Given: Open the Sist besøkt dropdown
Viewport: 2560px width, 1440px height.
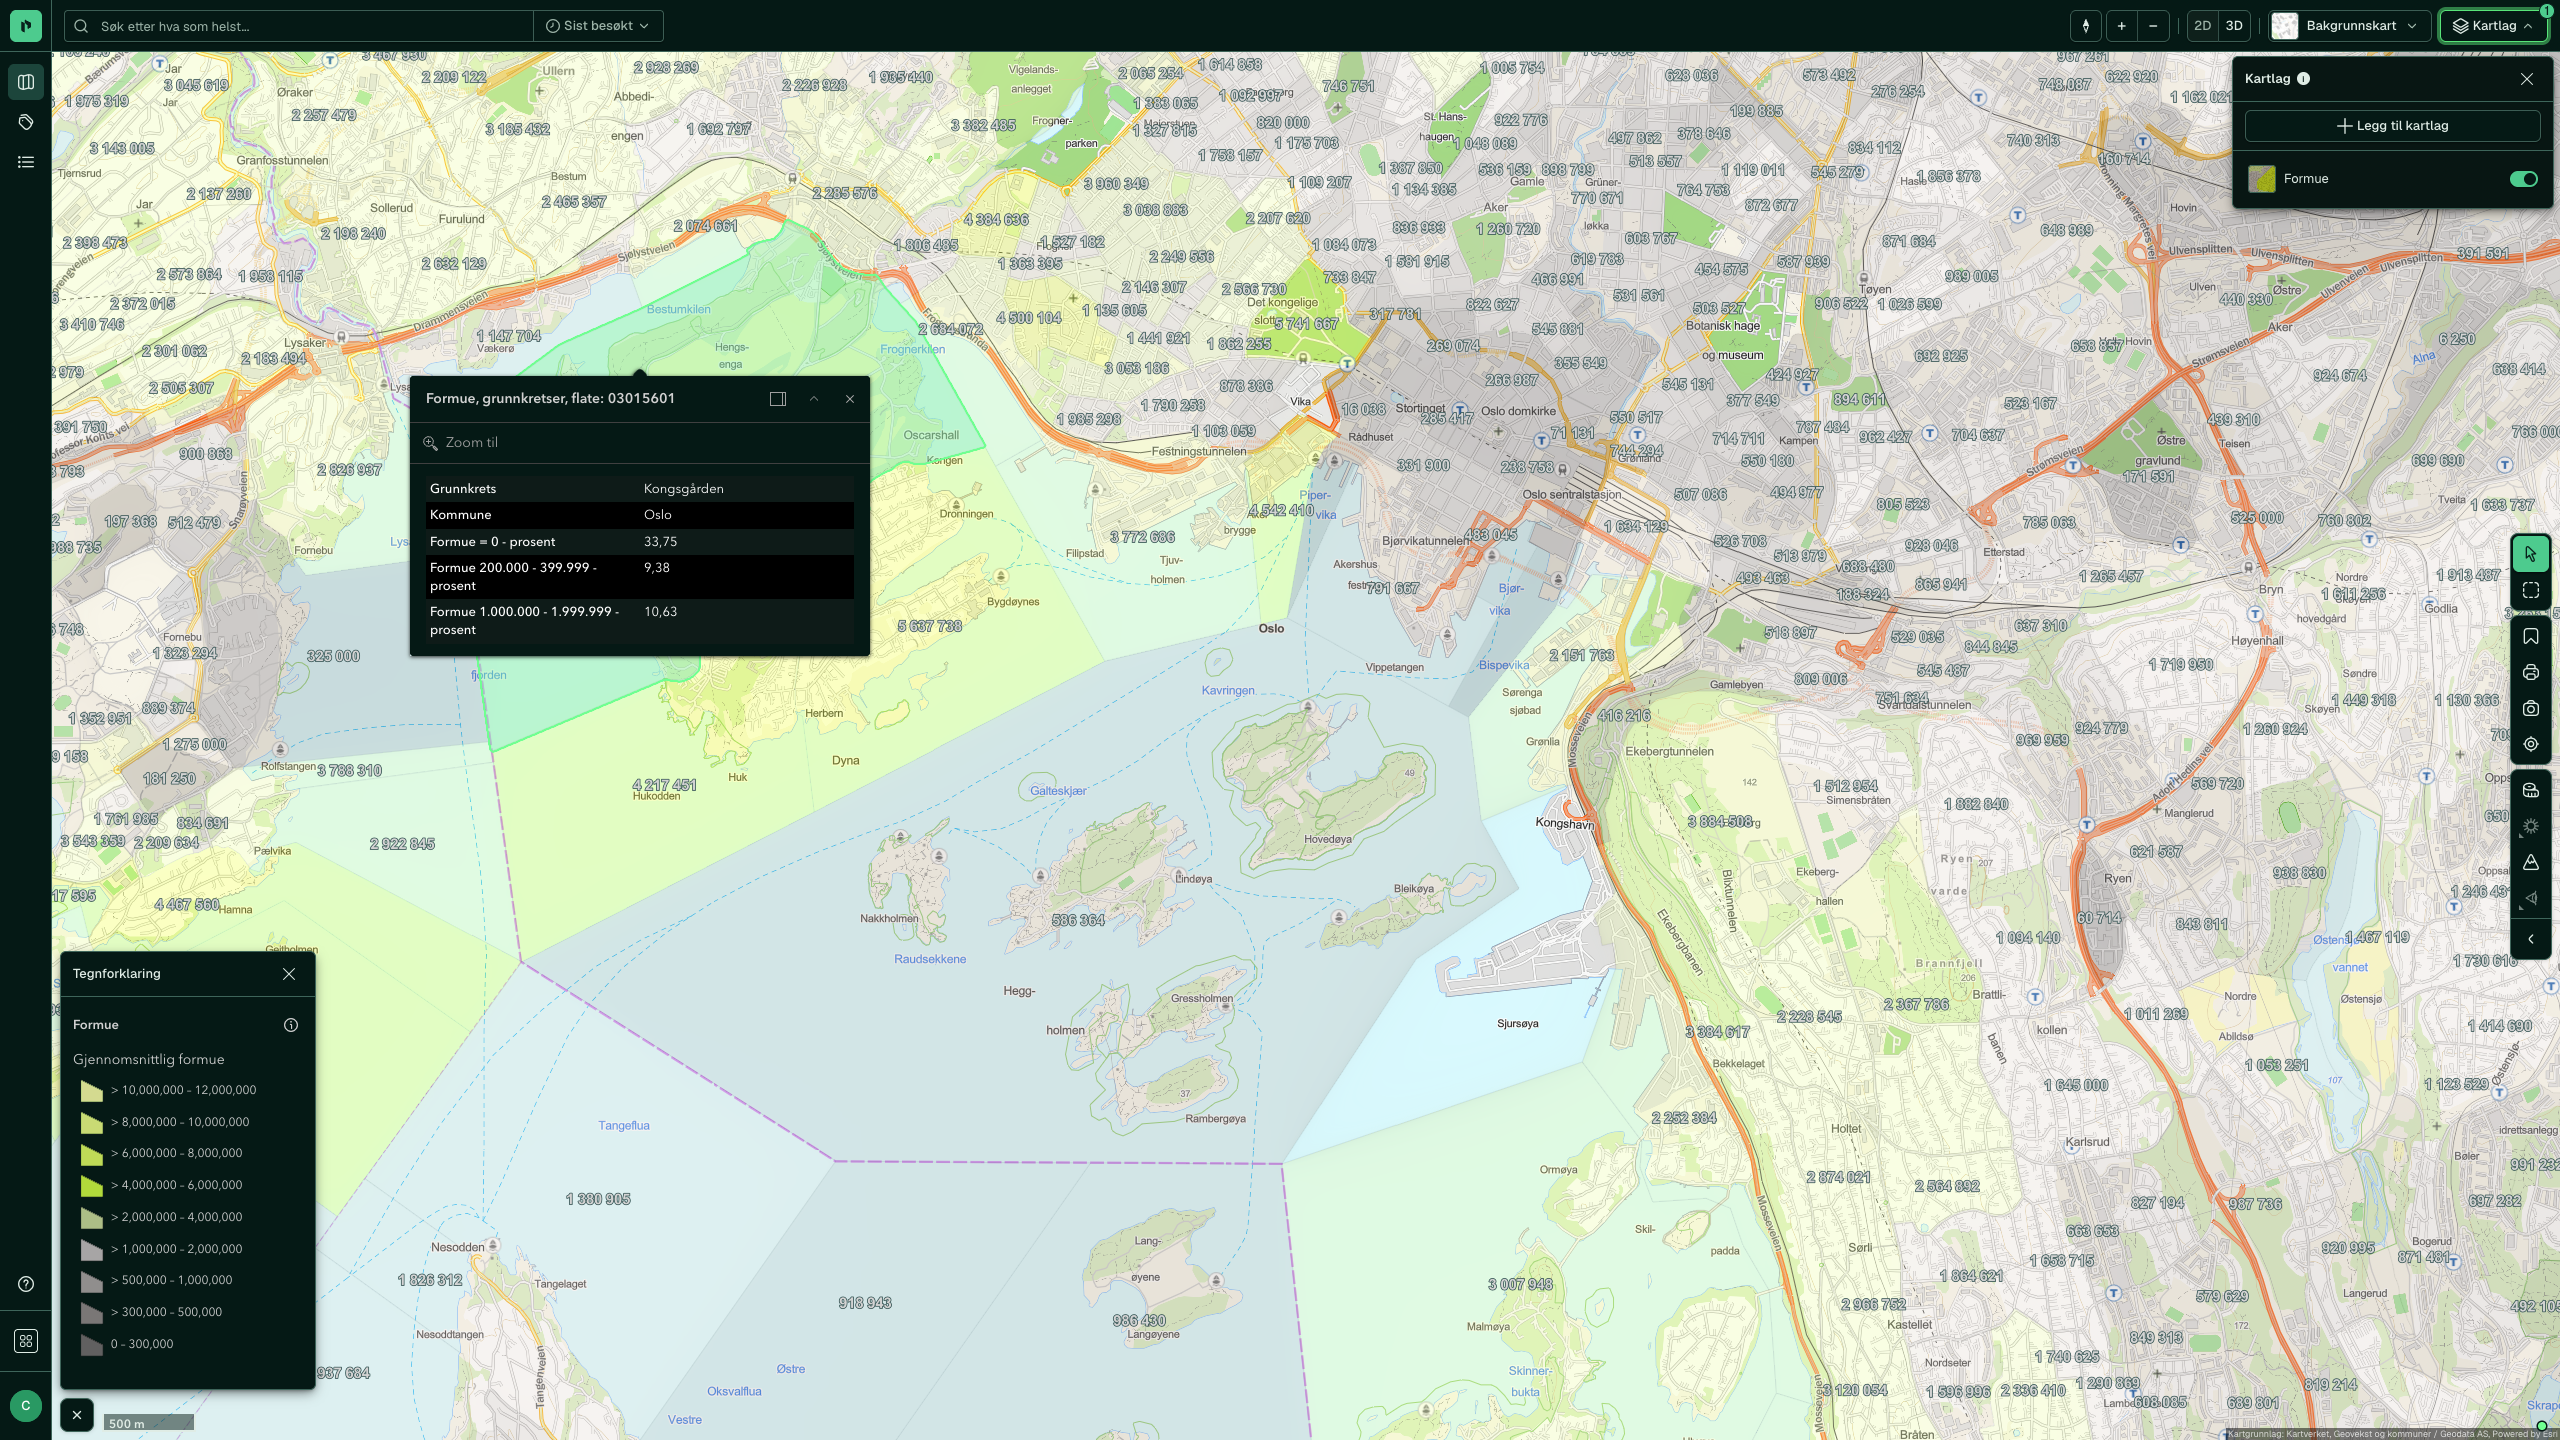Looking at the screenshot, I should click(x=597, y=26).
